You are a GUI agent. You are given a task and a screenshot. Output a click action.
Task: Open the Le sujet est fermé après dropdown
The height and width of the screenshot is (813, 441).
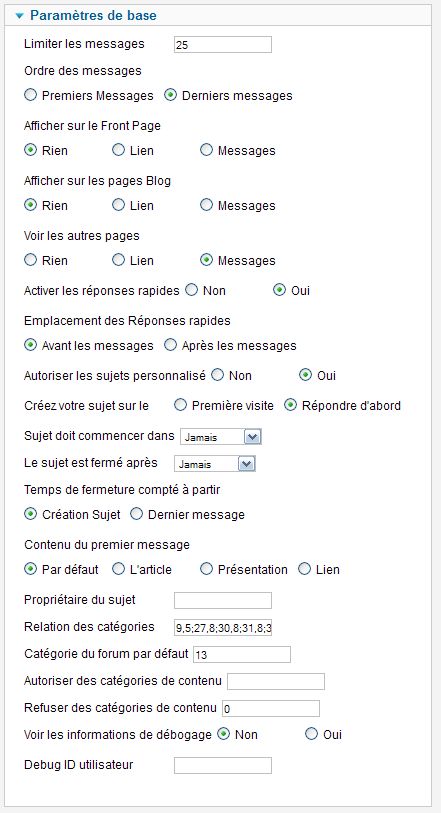tap(215, 464)
